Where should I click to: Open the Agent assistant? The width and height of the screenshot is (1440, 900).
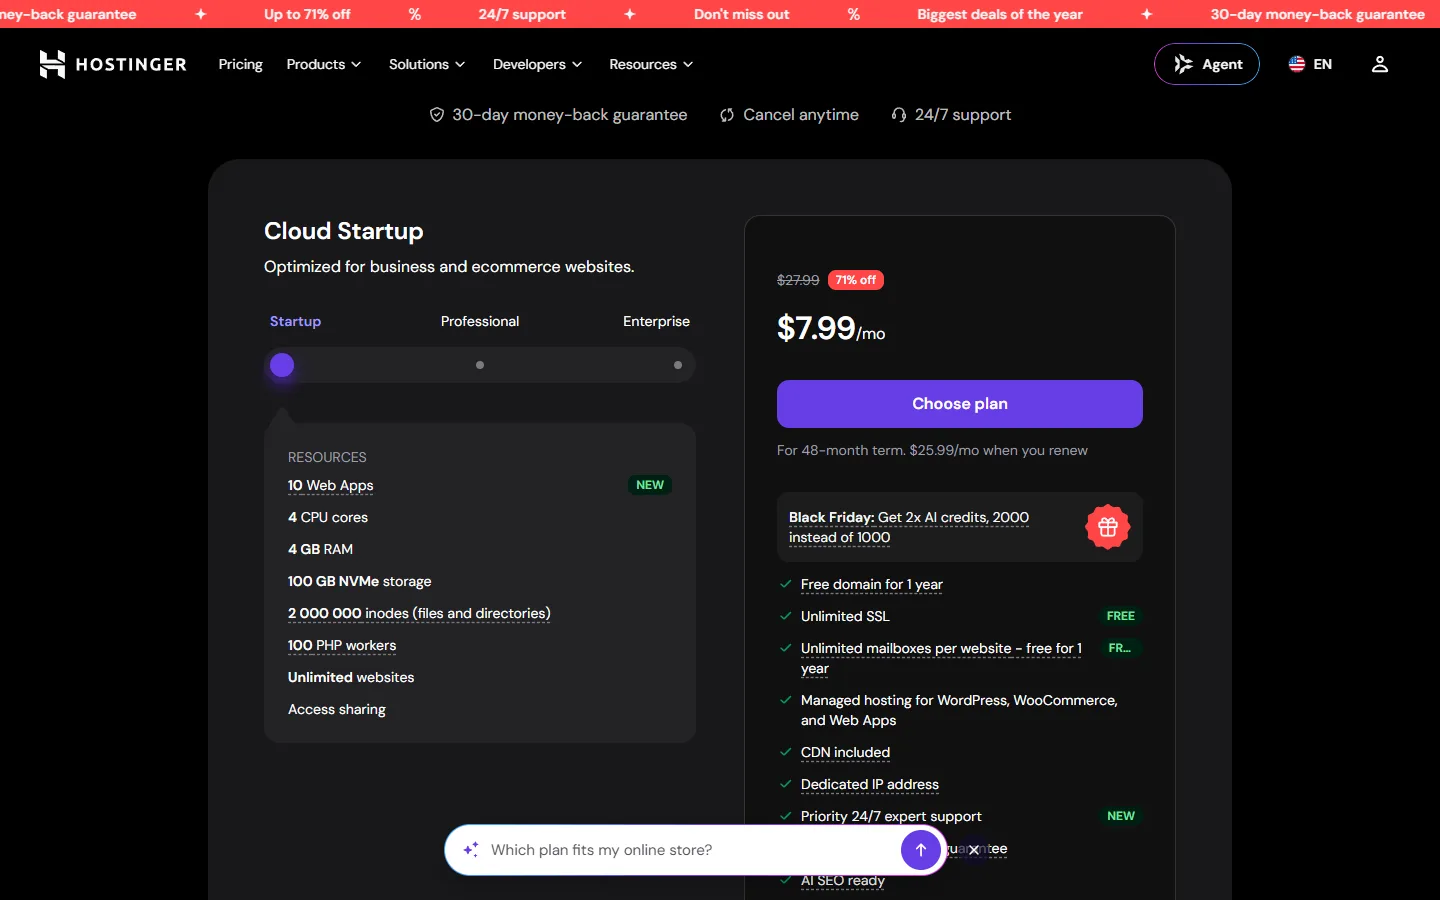coord(1207,64)
